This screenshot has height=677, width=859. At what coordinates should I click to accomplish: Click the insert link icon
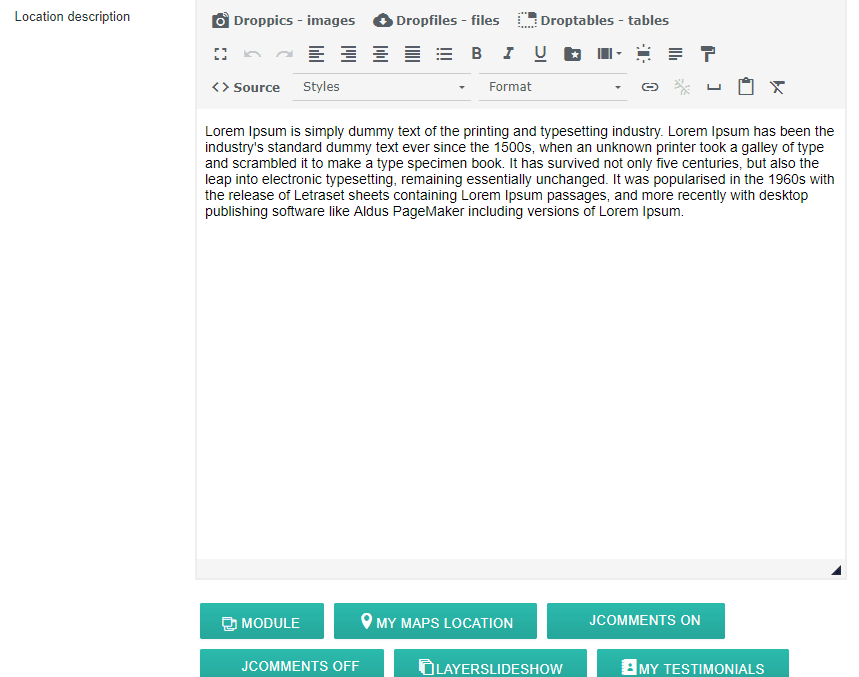pyautogui.click(x=650, y=87)
